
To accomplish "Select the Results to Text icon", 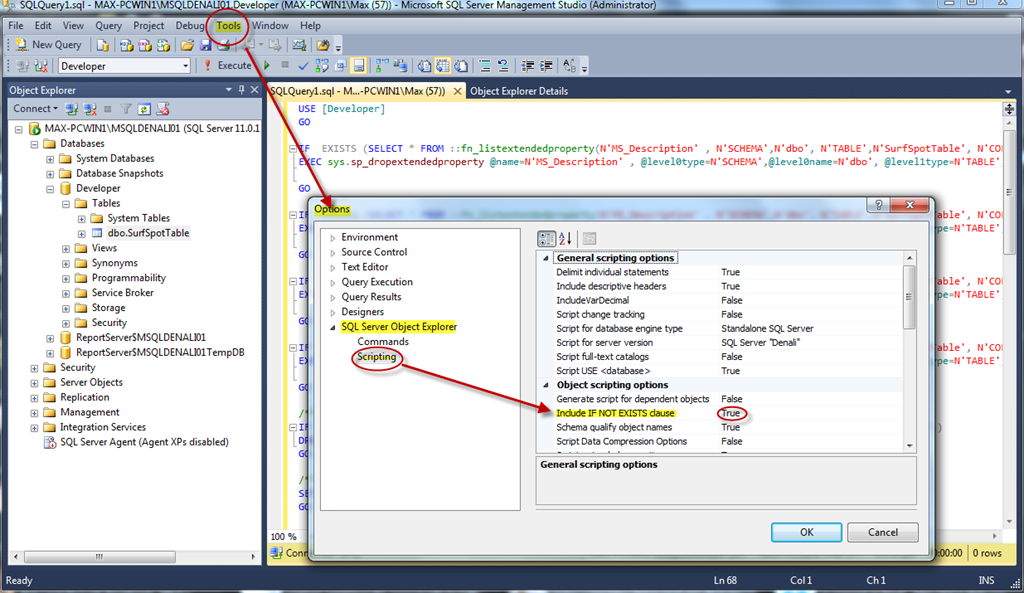I will [x=424, y=65].
